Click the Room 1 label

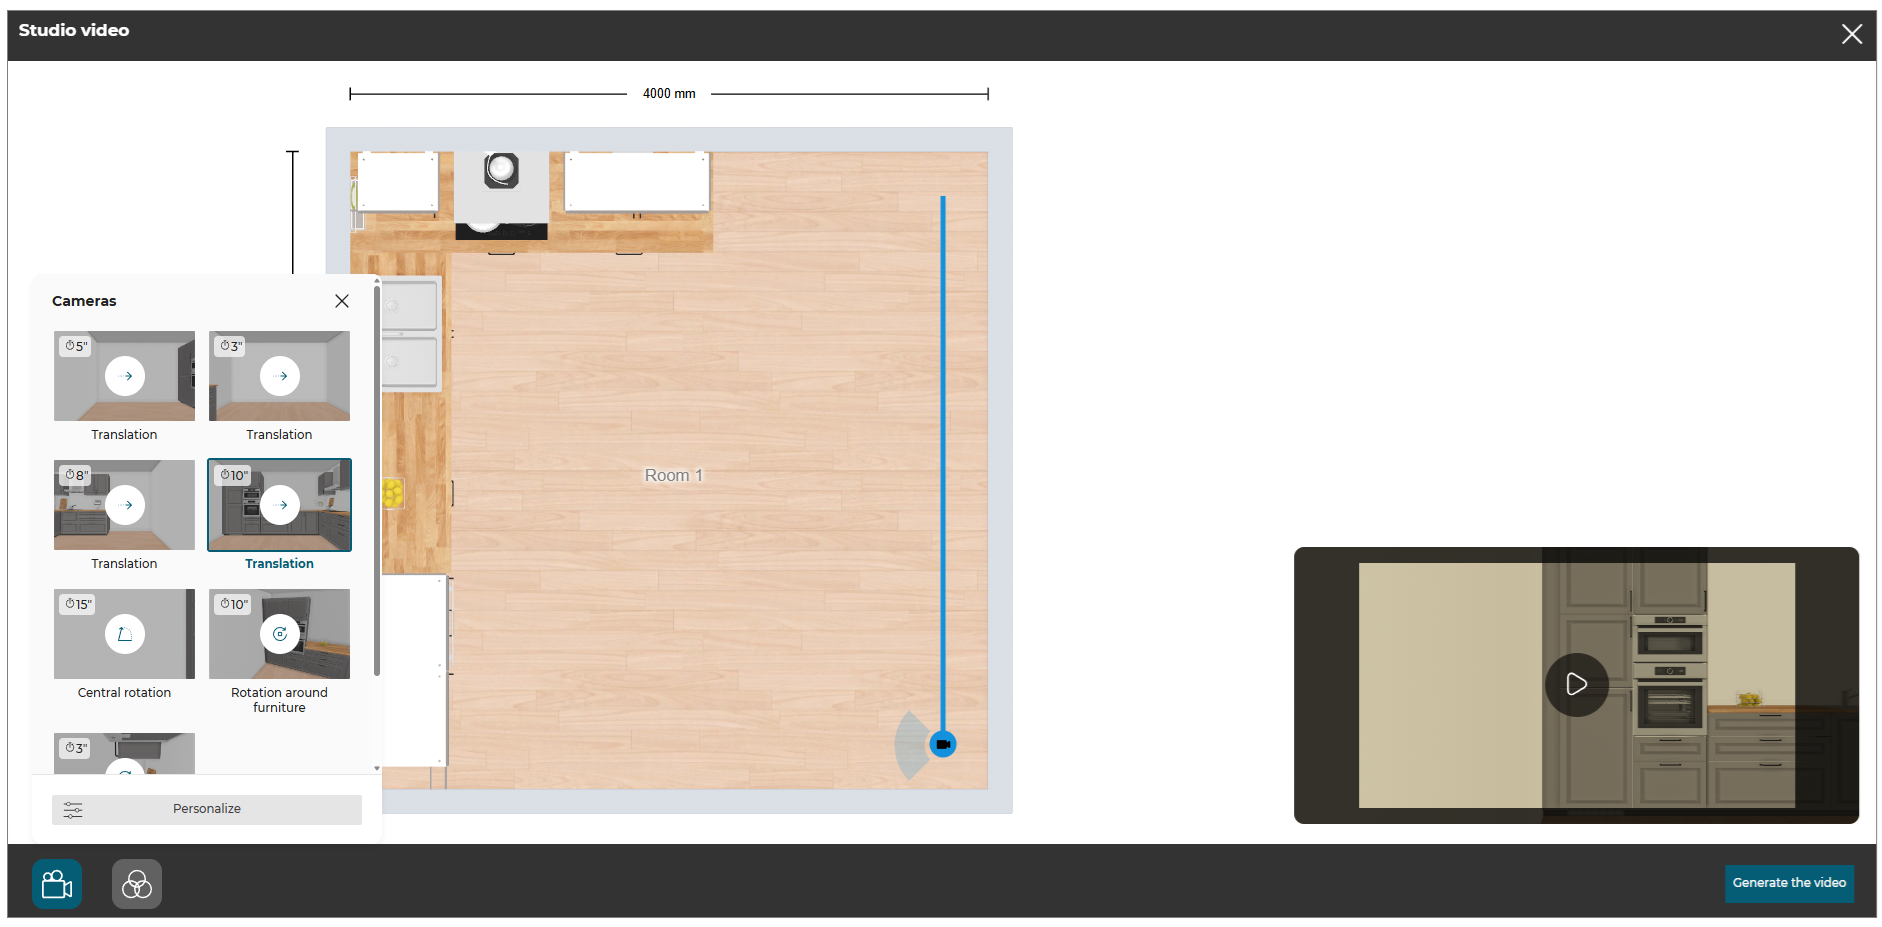(674, 476)
